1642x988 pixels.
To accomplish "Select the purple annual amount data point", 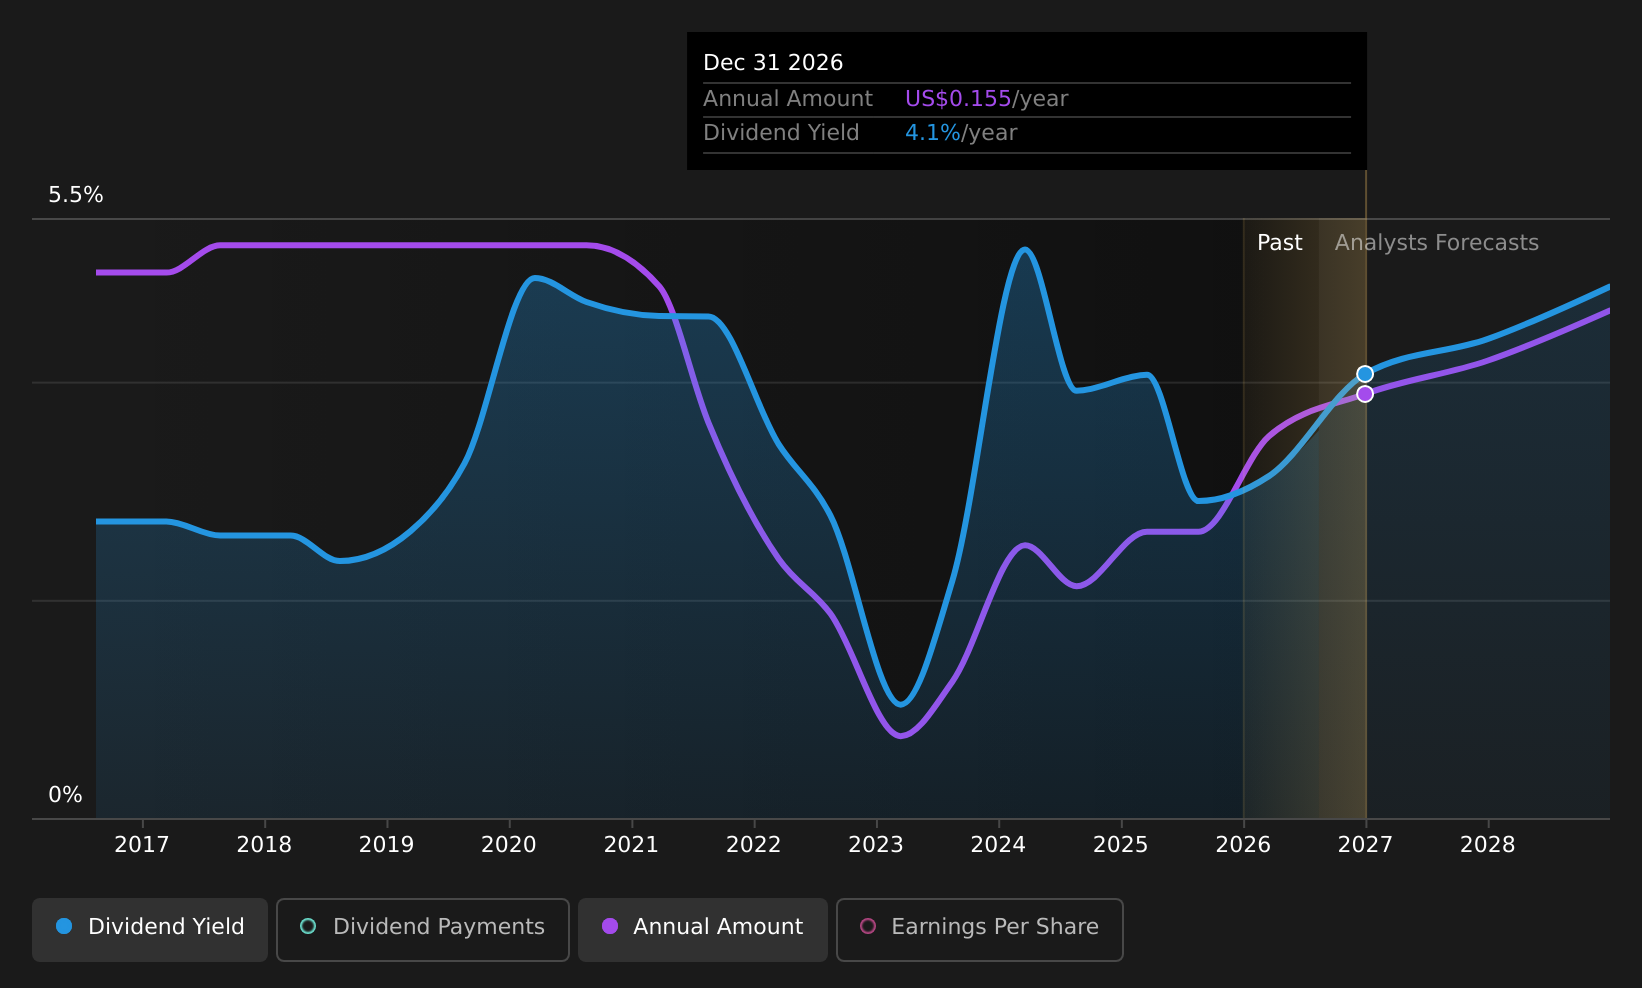I will point(1365,394).
